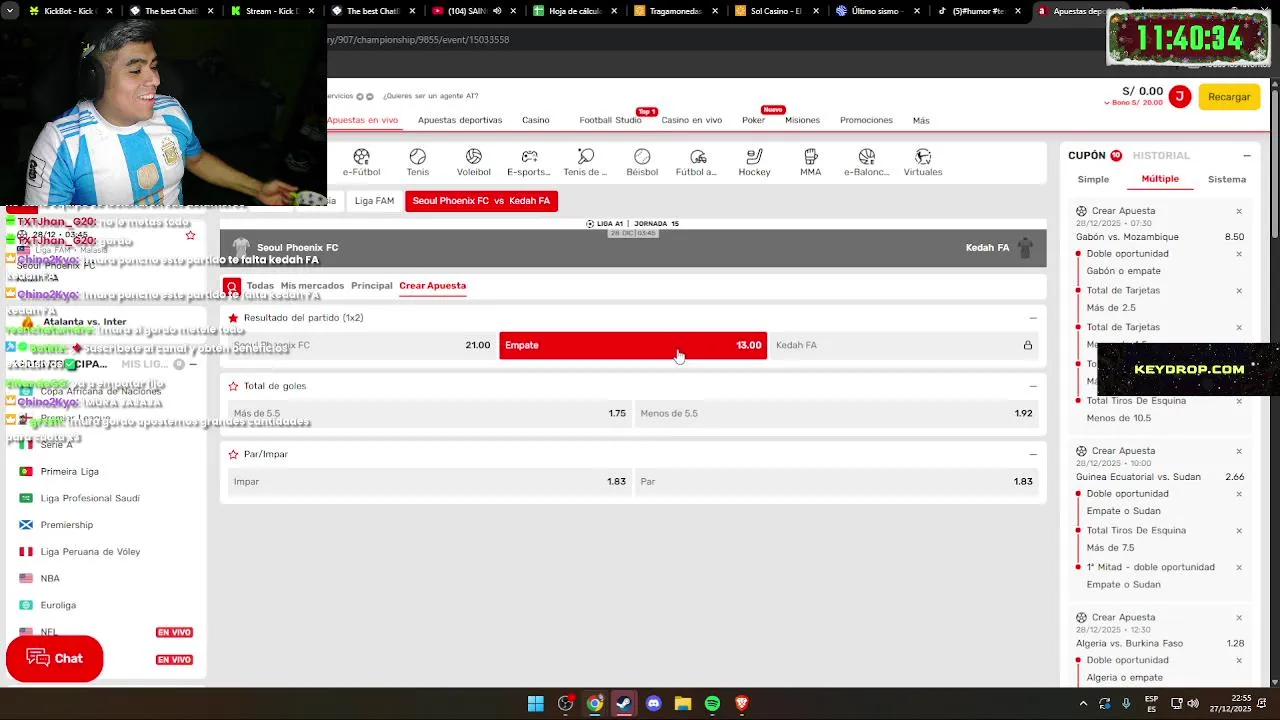The width and height of the screenshot is (1280, 720).
Task: Open Apuestas deportivas in navigation
Action: [x=460, y=120]
